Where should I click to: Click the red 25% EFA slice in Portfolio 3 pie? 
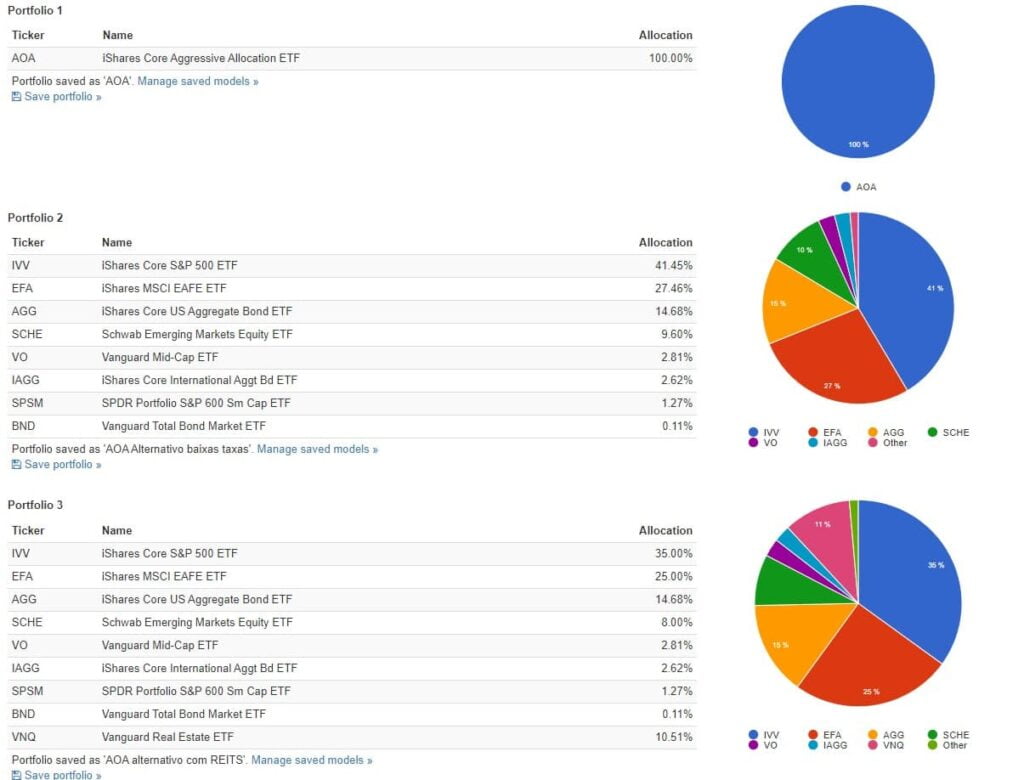pyautogui.click(x=868, y=665)
